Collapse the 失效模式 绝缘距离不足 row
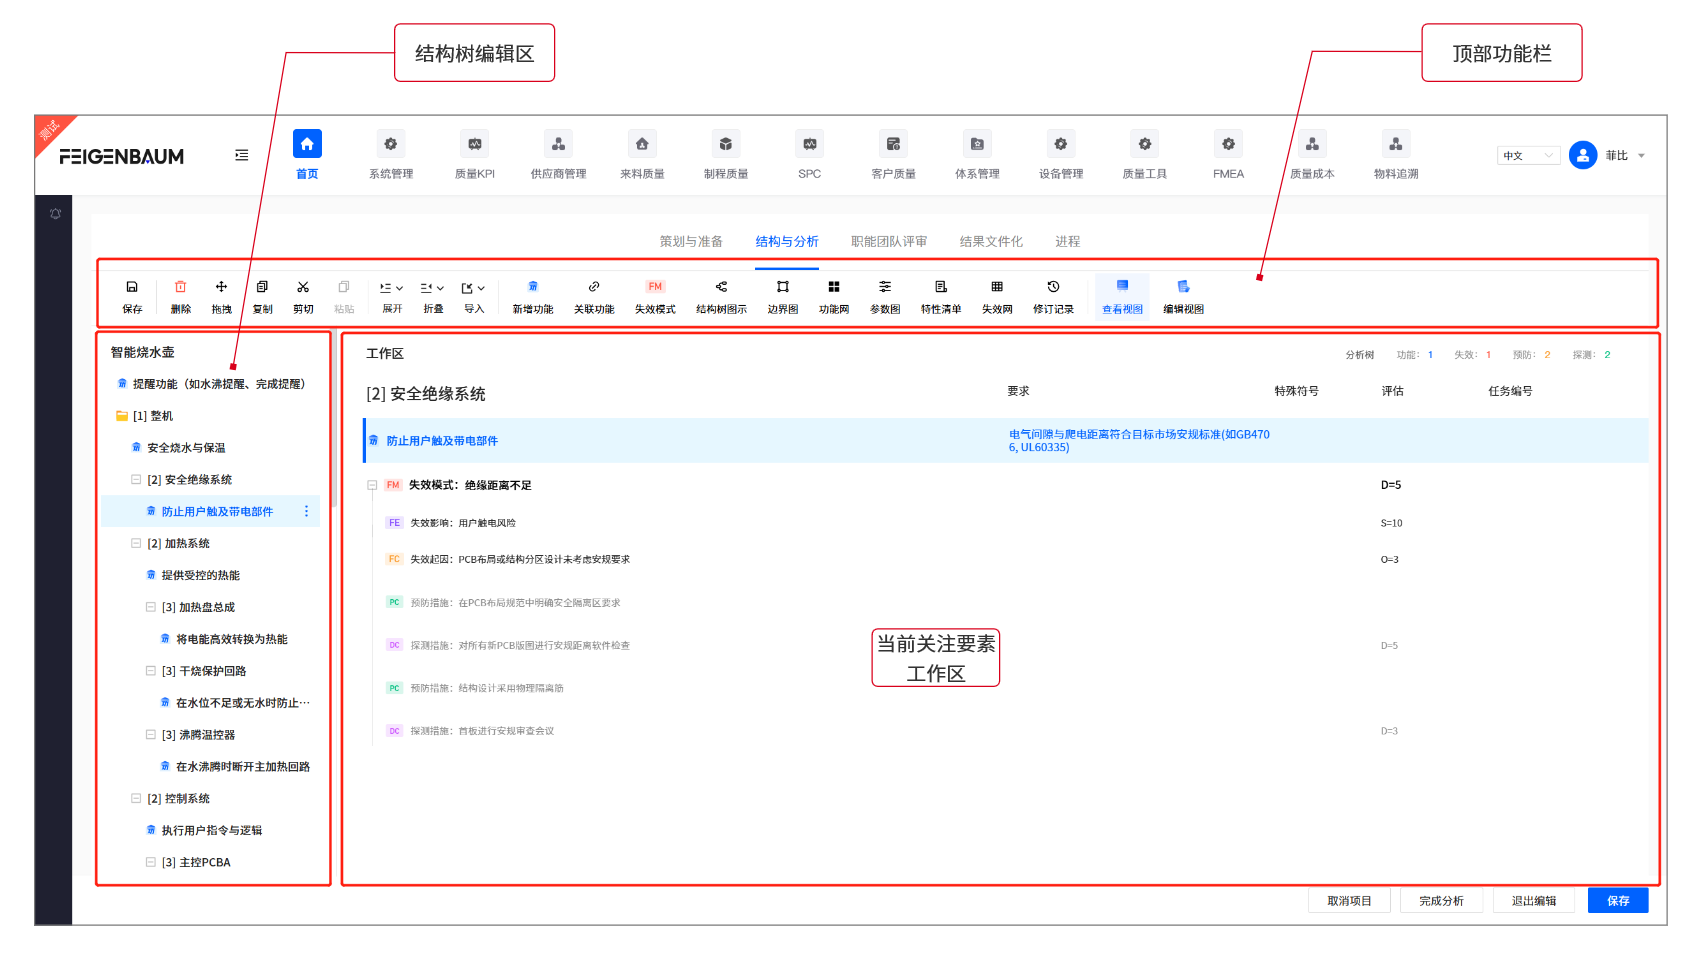The width and height of the screenshot is (1700, 954). [372, 486]
